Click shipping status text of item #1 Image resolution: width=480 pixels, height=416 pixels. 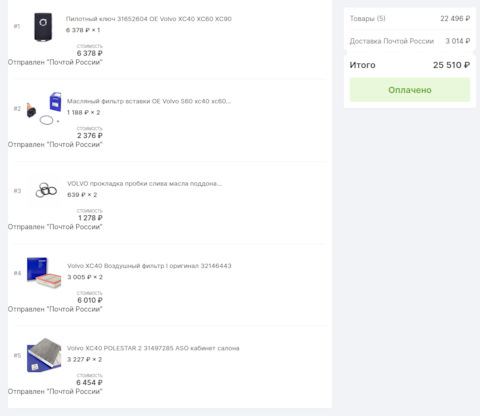[x=55, y=62]
